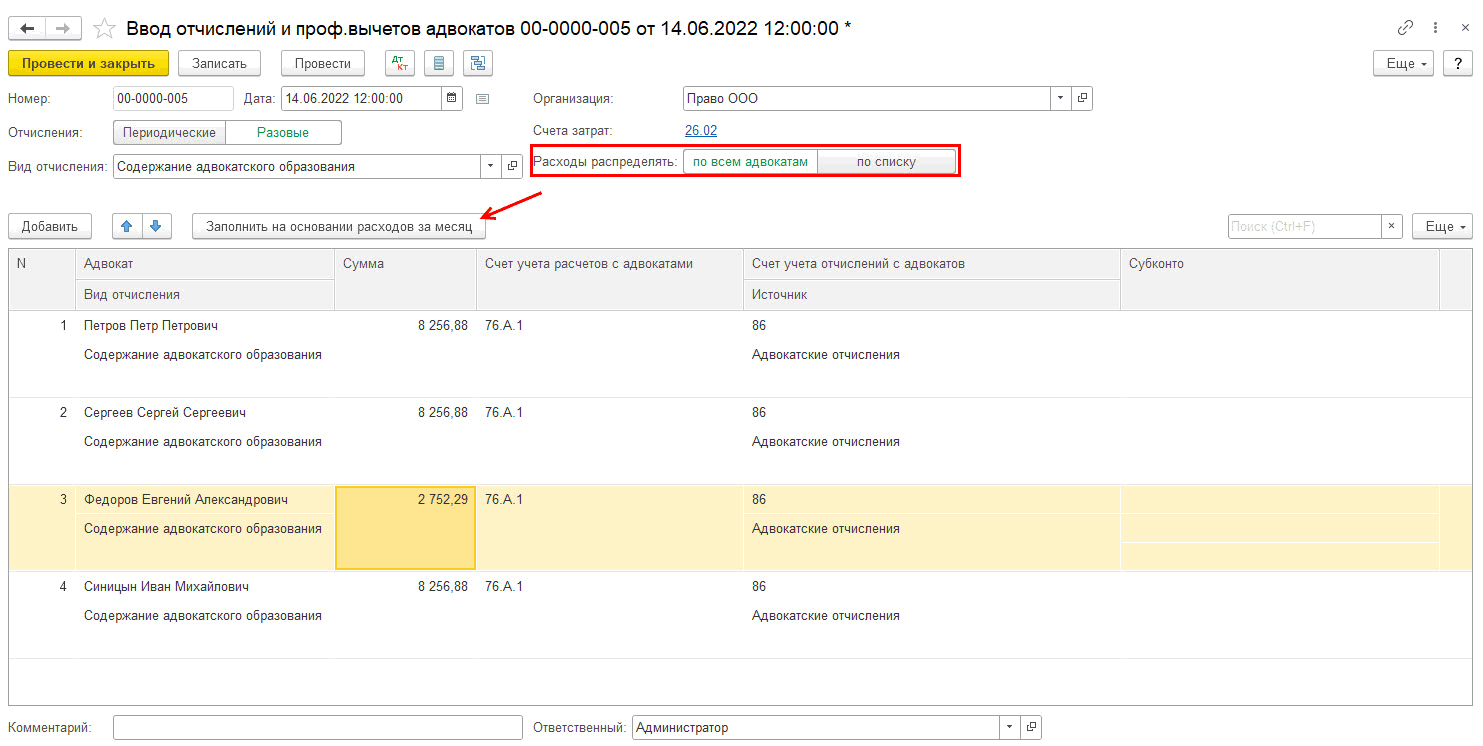
Task: Move row down with blue down arrow
Action: pos(155,226)
